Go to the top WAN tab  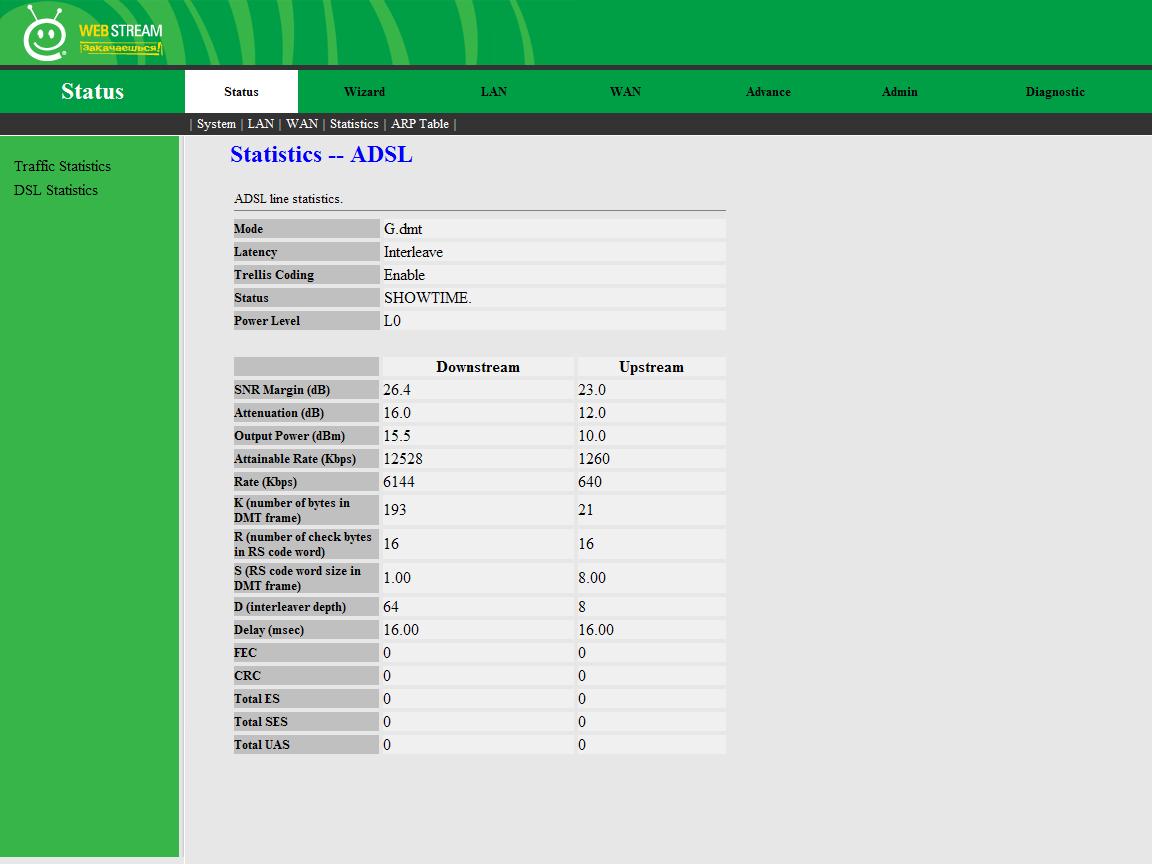[x=625, y=92]
